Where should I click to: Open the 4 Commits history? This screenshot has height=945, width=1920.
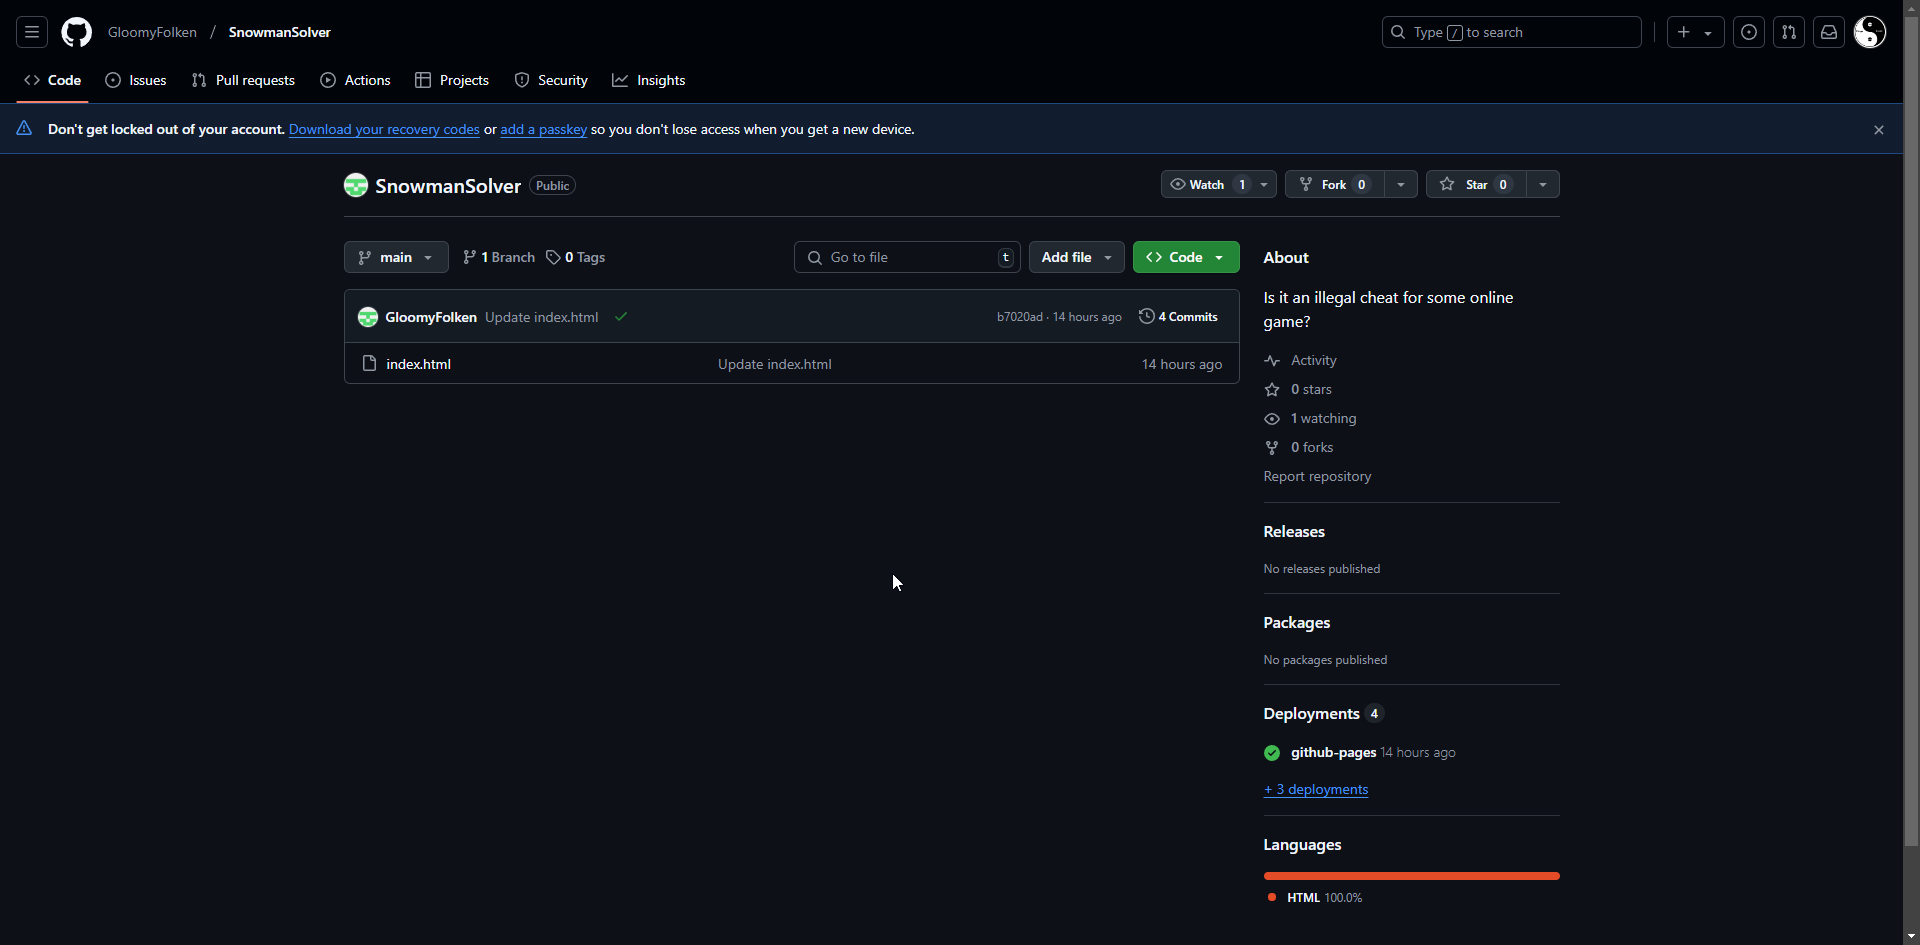[x=1179, y=317]
